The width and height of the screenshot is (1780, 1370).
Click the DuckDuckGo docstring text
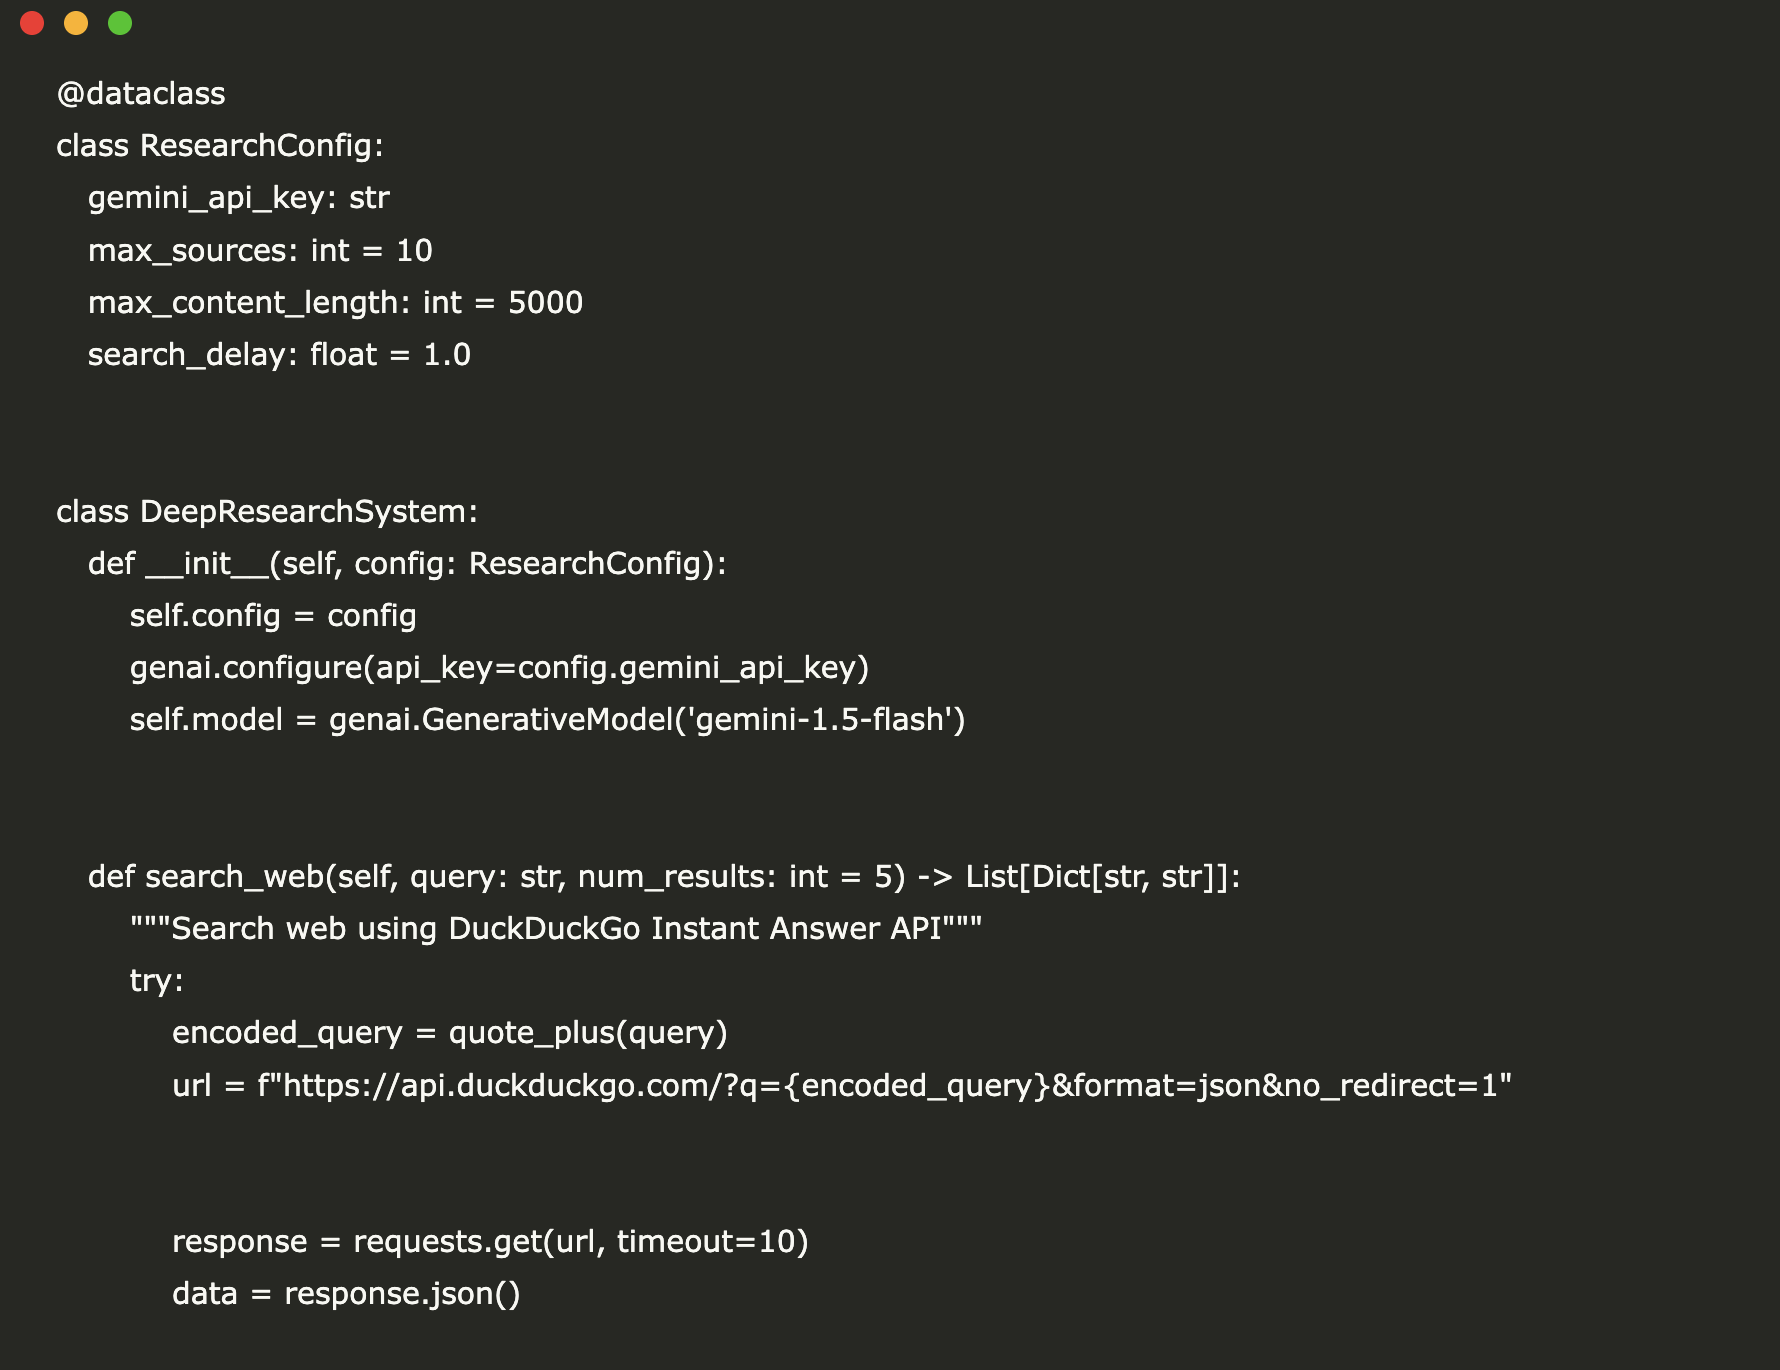[556, 929]
